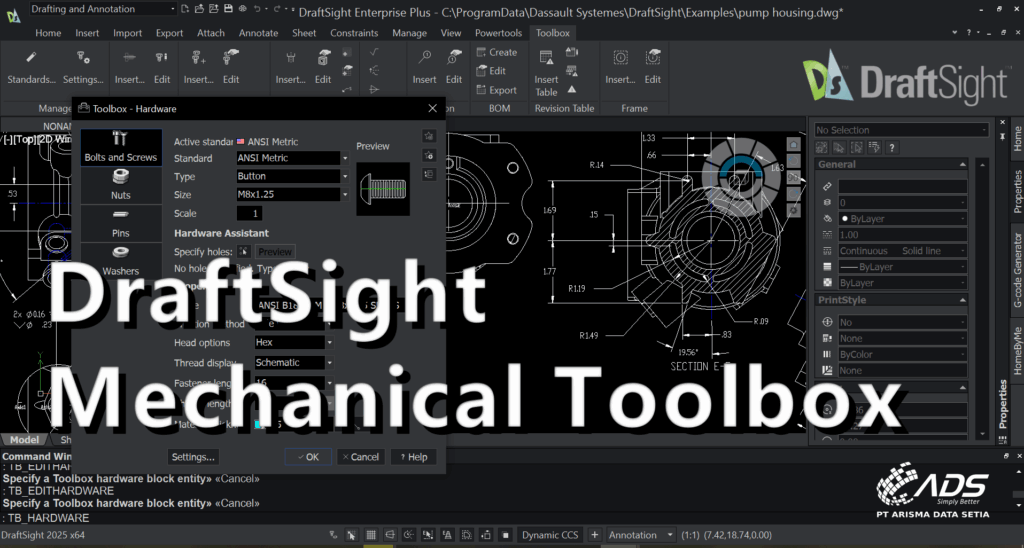The image size is (1024, 548).
Task: Open the Standard dropdown showing ANSI Metric
Action: [x=293, y=158]
